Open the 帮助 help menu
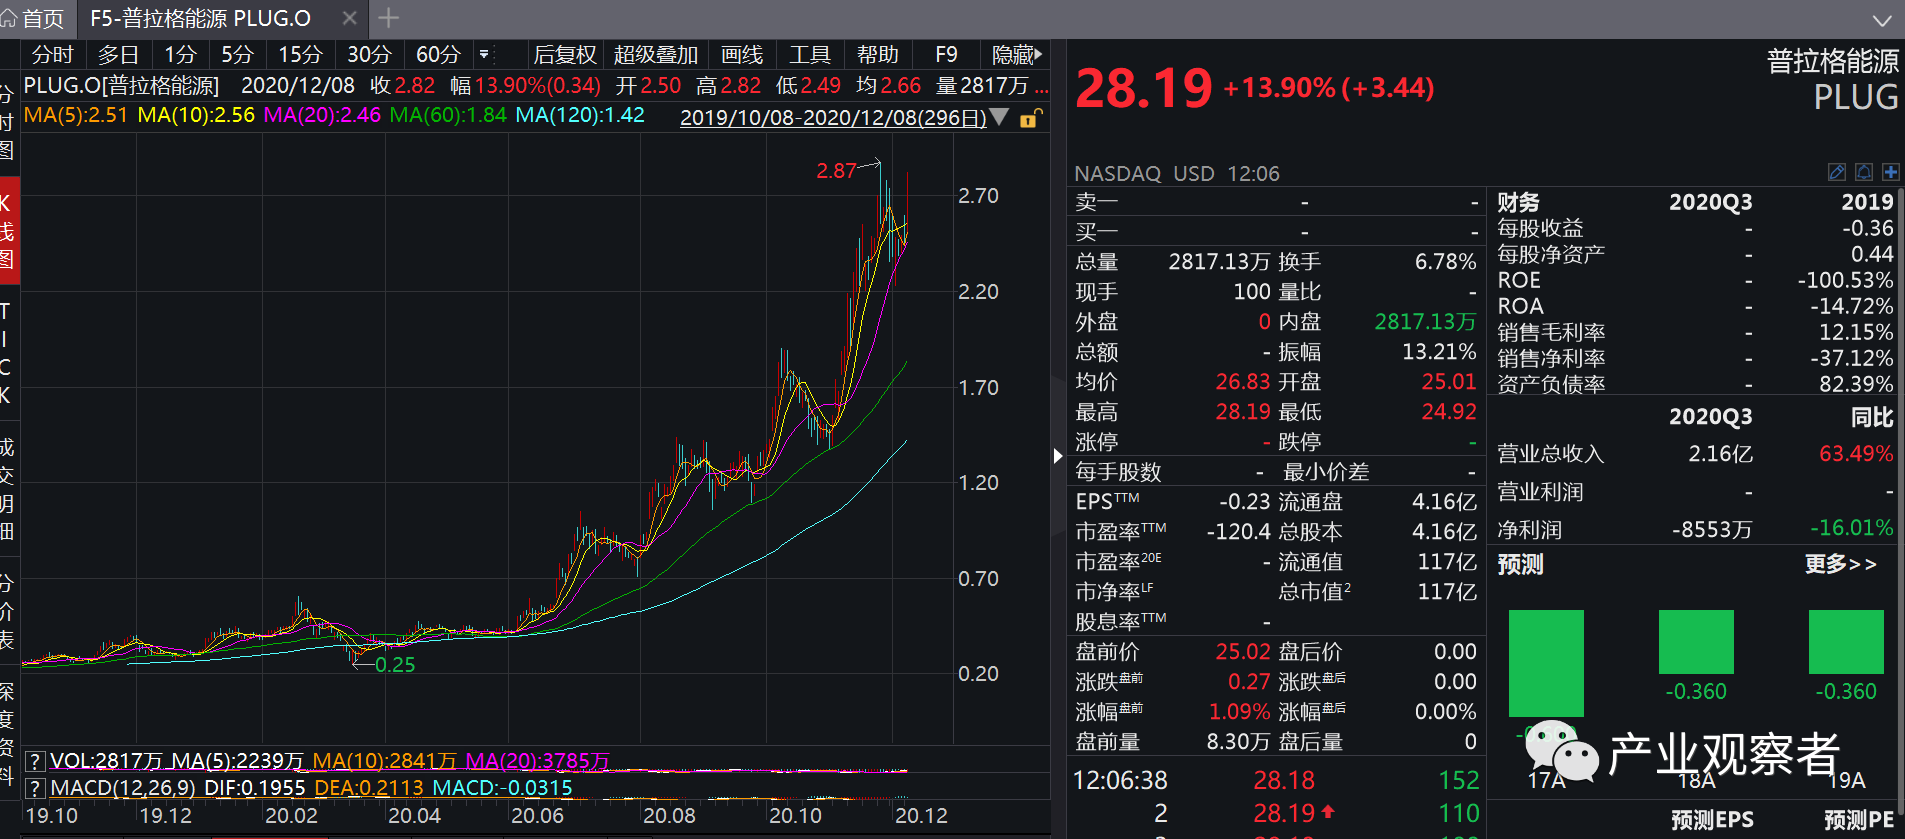1905x839 pixels. [x=878, y=55]
